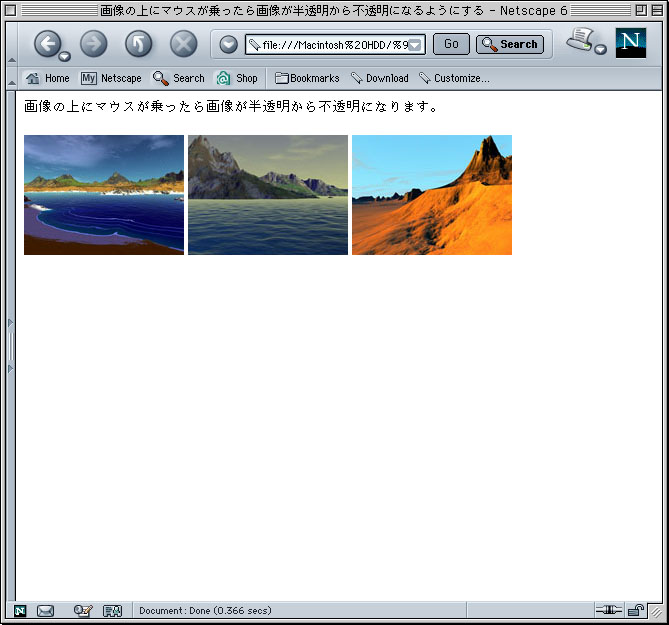The width and height of the screenshot is (669, 625).
Task: Toggle the sidebar using the left edge grippy
Action: [11, 346]
